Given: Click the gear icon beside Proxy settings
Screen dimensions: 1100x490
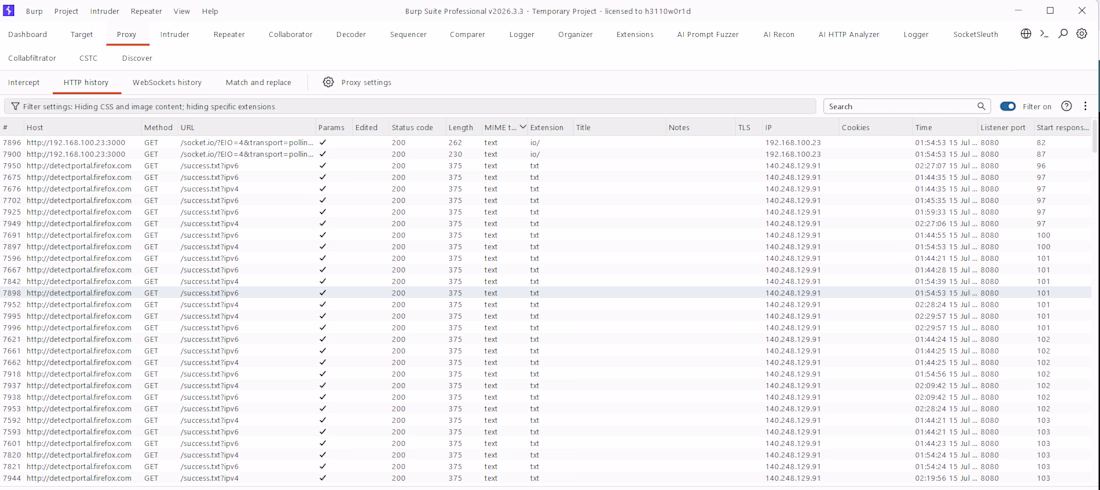Looking at the screenshot, I should (328, 82).
